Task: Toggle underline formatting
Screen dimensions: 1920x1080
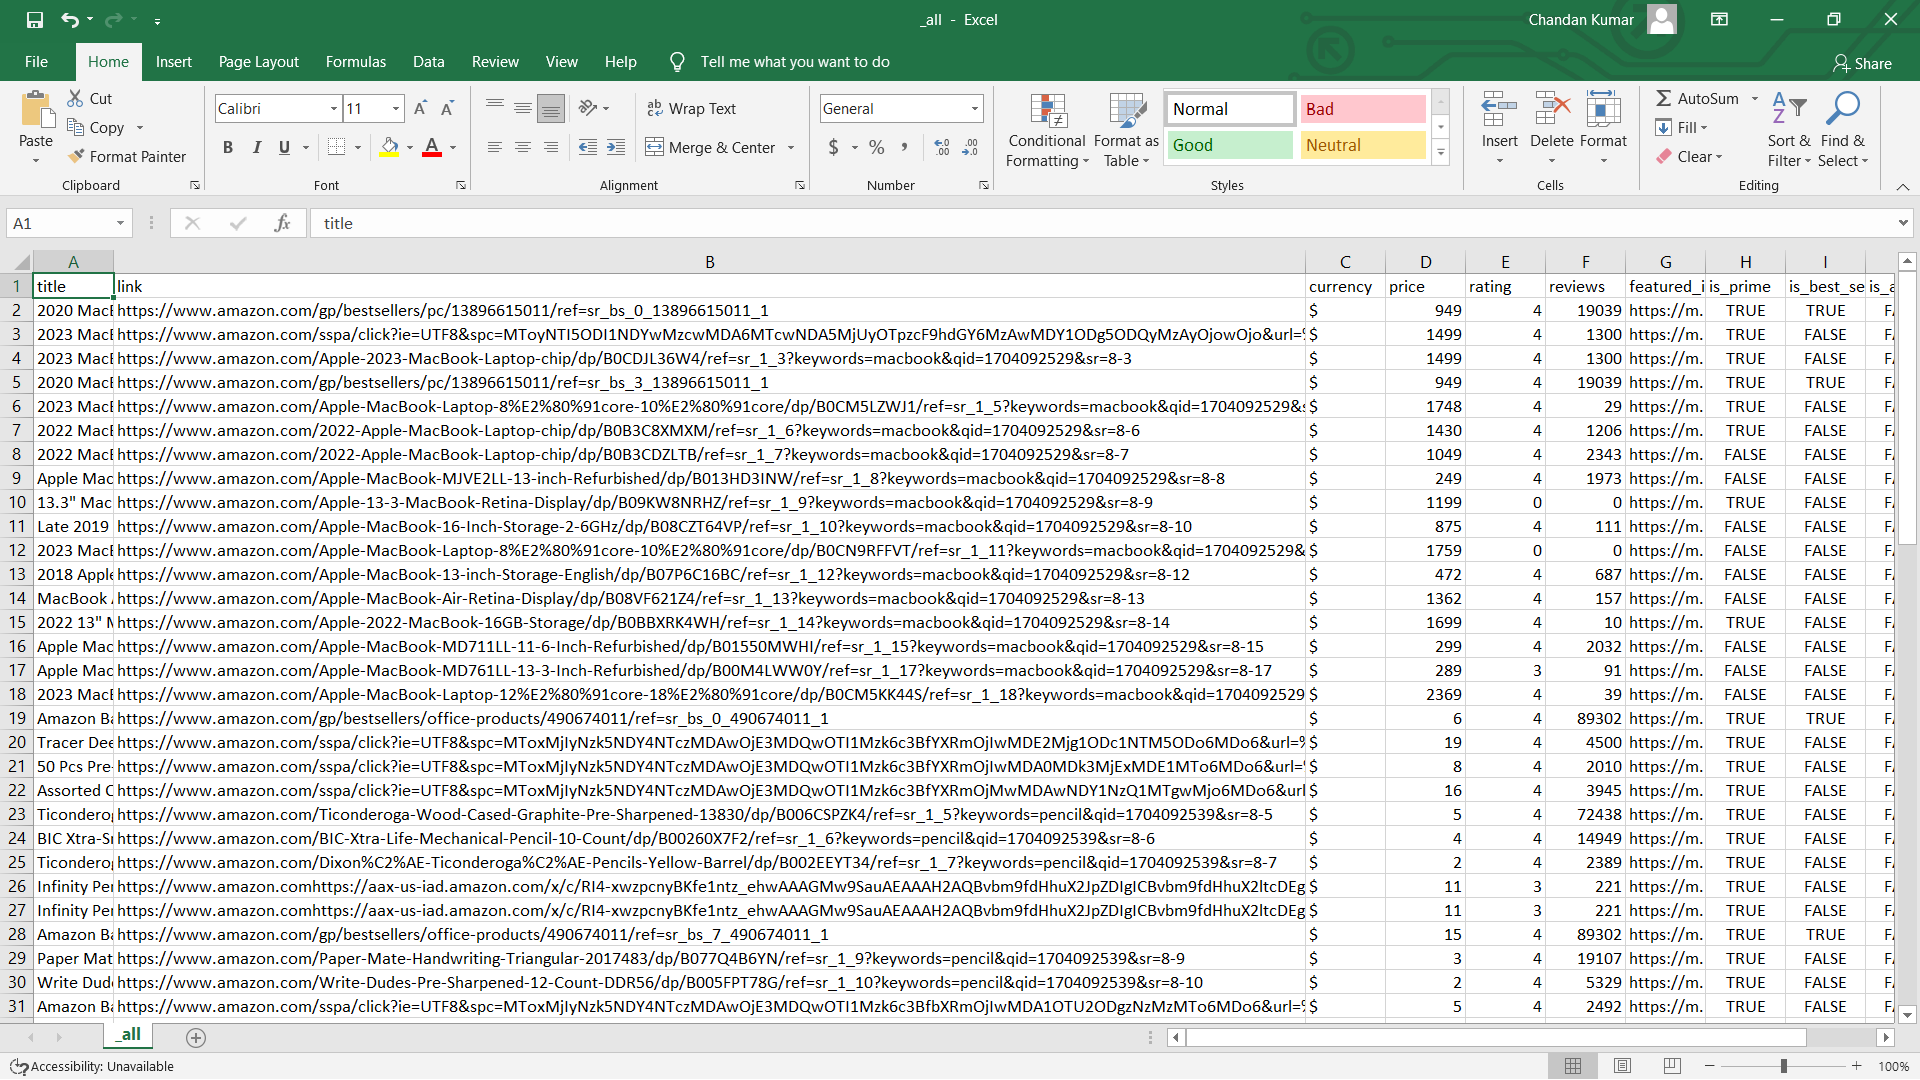Action: [283, 147]
